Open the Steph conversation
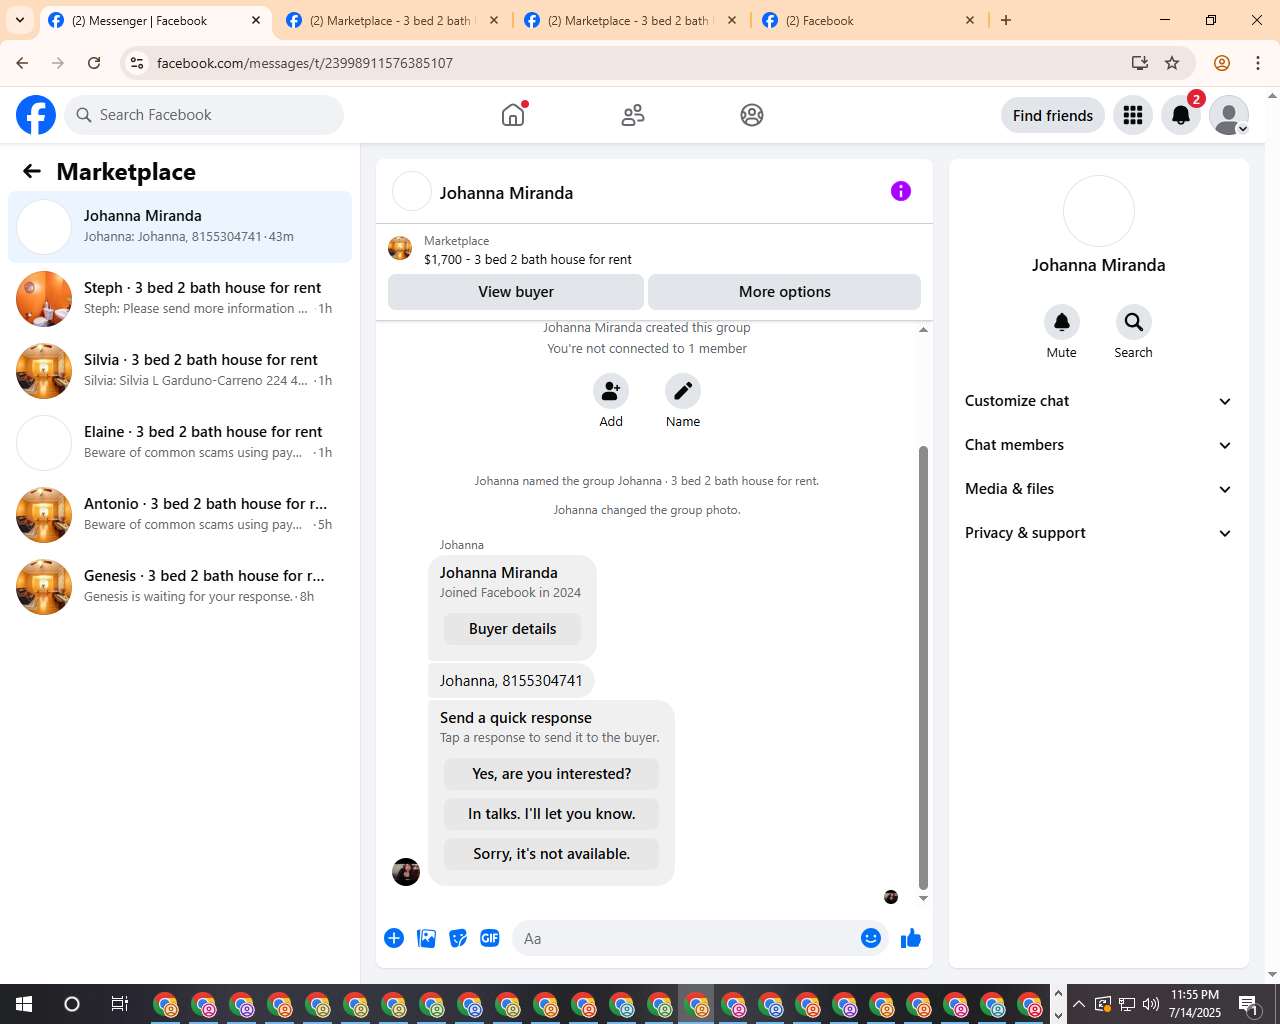 coord(180,299)
